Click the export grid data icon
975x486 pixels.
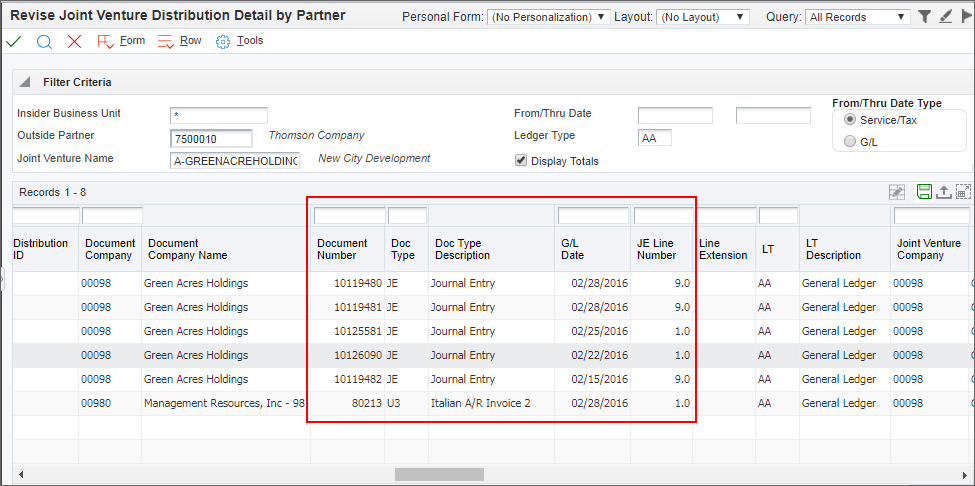944,192
